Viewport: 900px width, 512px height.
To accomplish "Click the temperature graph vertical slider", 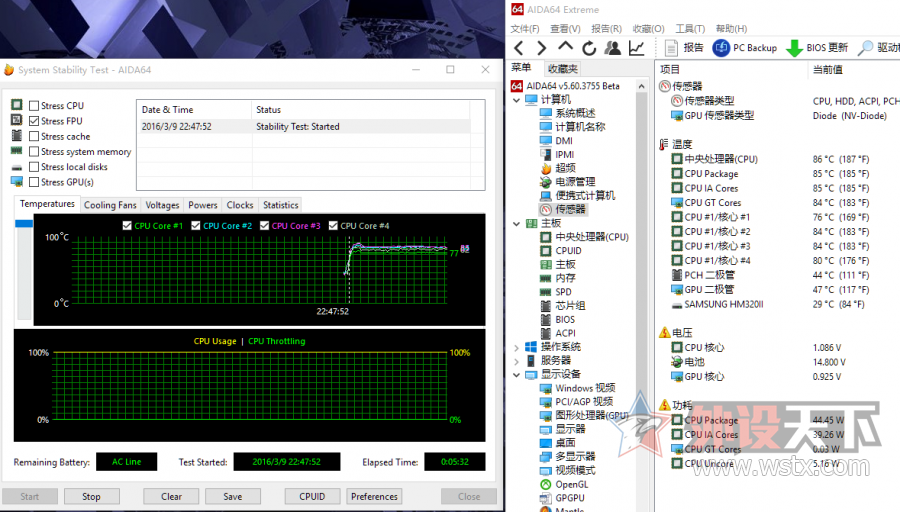I will coord(24,223).
